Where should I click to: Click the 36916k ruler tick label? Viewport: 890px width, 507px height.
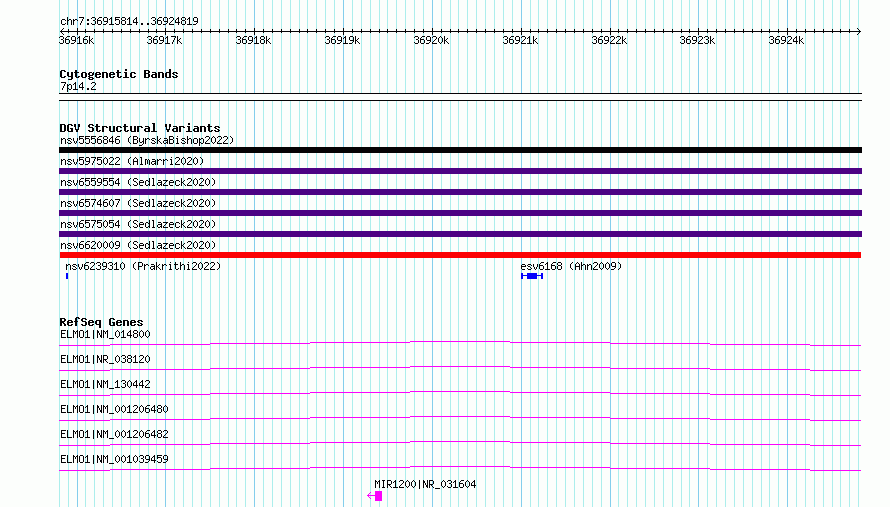(x=77, y=40)
